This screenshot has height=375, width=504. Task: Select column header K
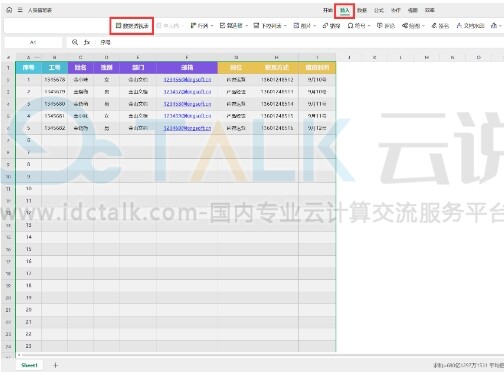375,57
